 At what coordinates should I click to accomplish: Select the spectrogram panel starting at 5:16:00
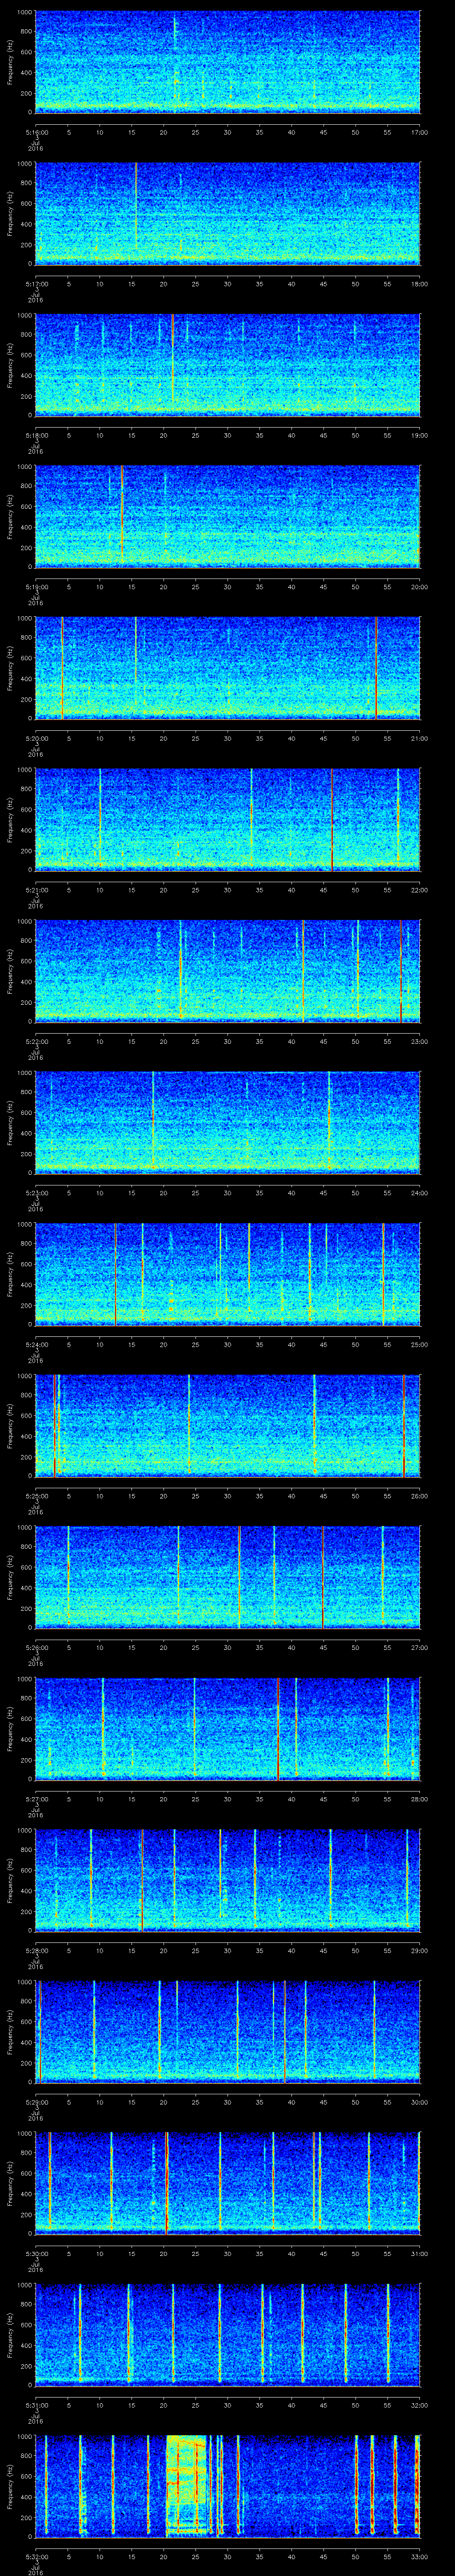(227, 62)
